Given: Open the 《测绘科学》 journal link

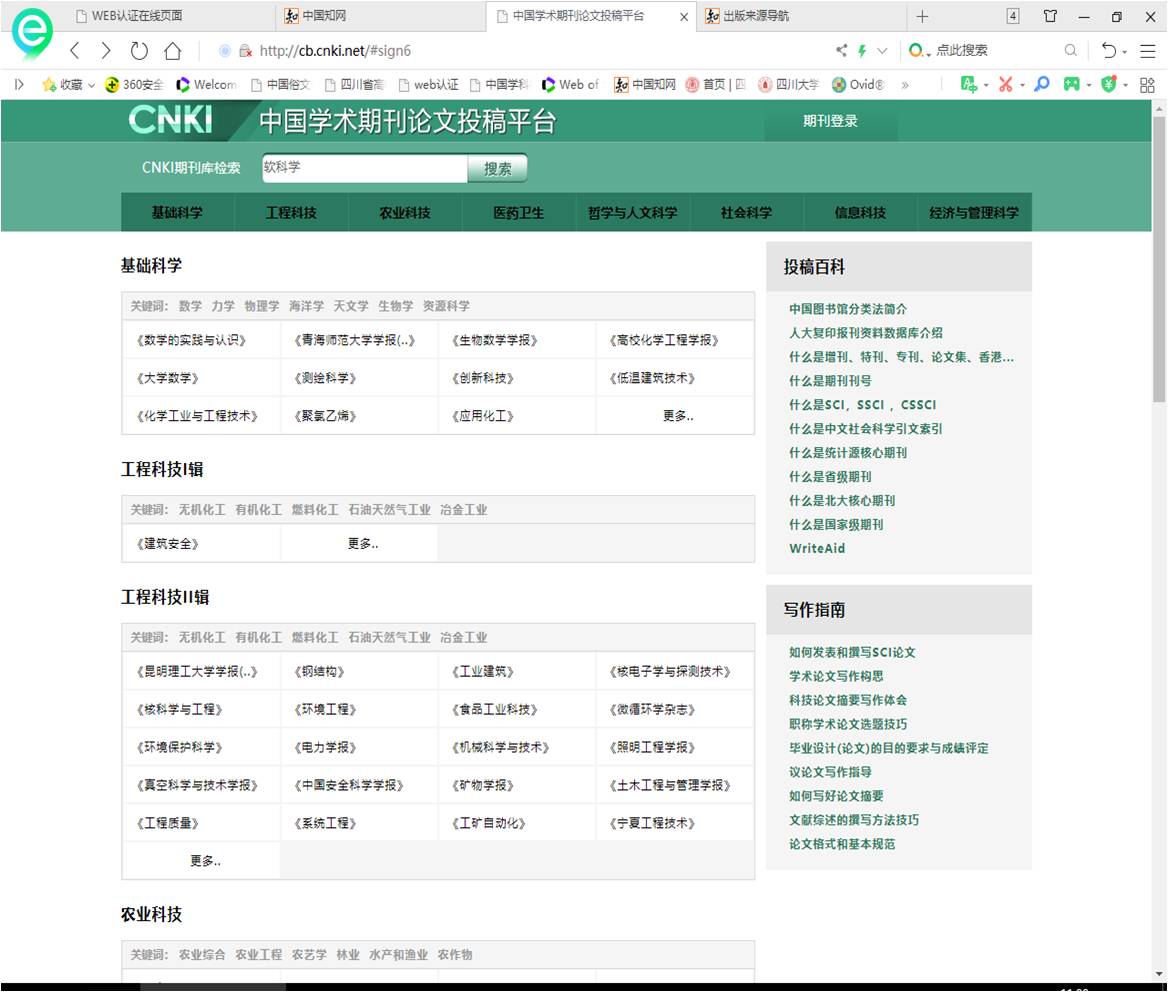Looking at the screenshot, I should [x=326, y=378].
